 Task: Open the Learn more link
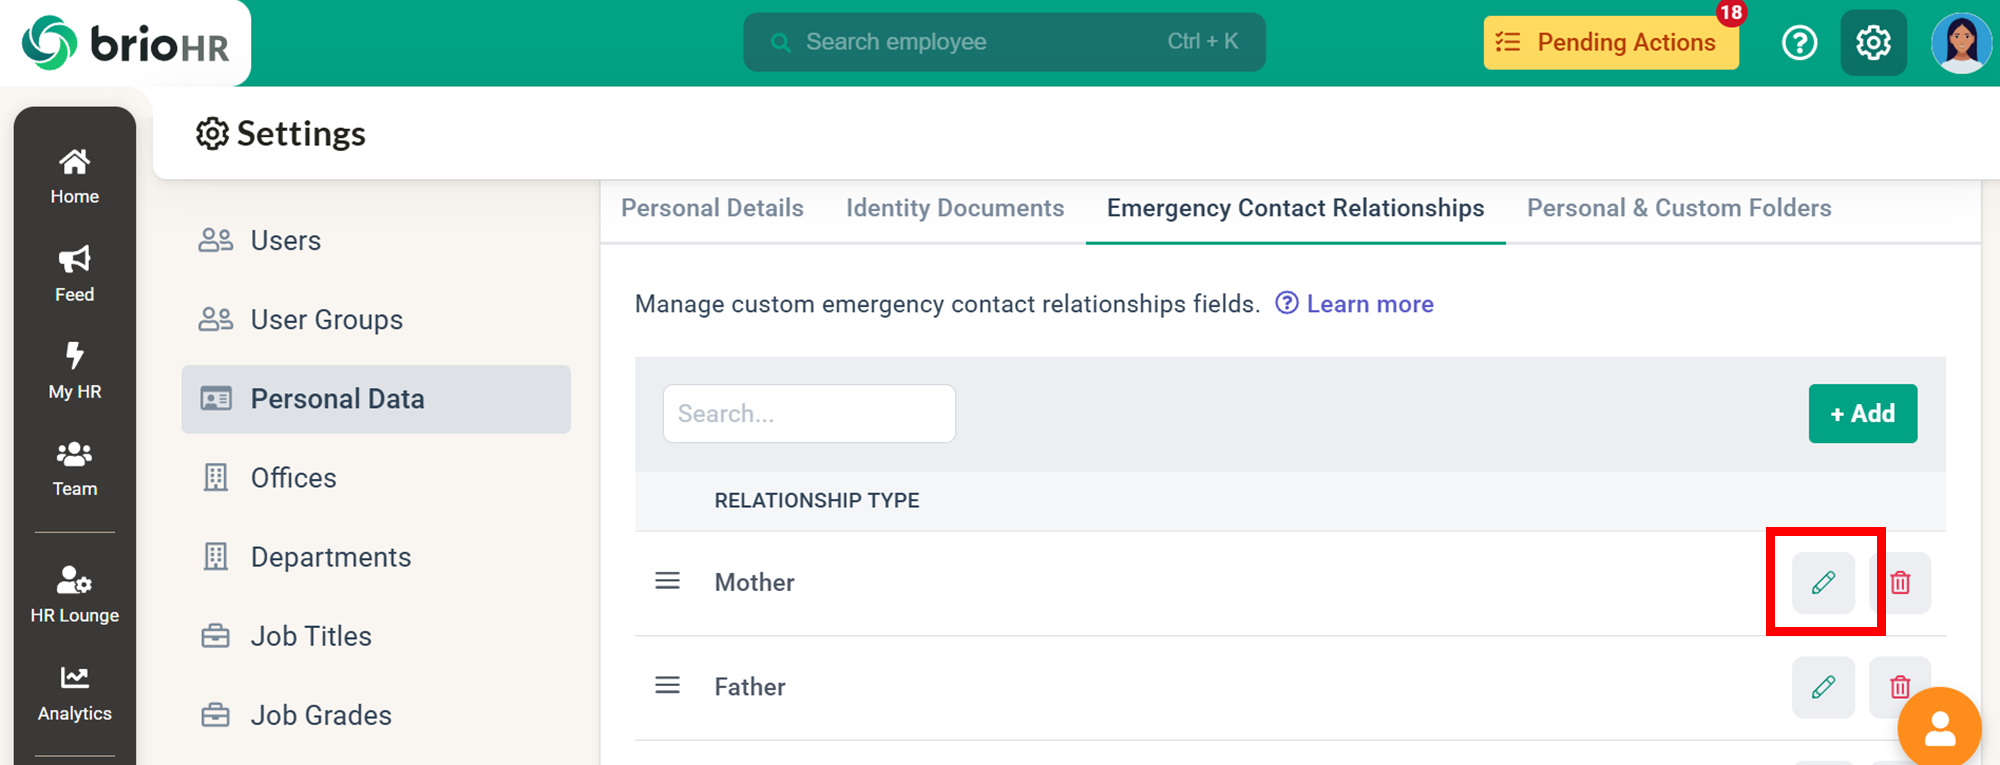[x=1369, y=304]
